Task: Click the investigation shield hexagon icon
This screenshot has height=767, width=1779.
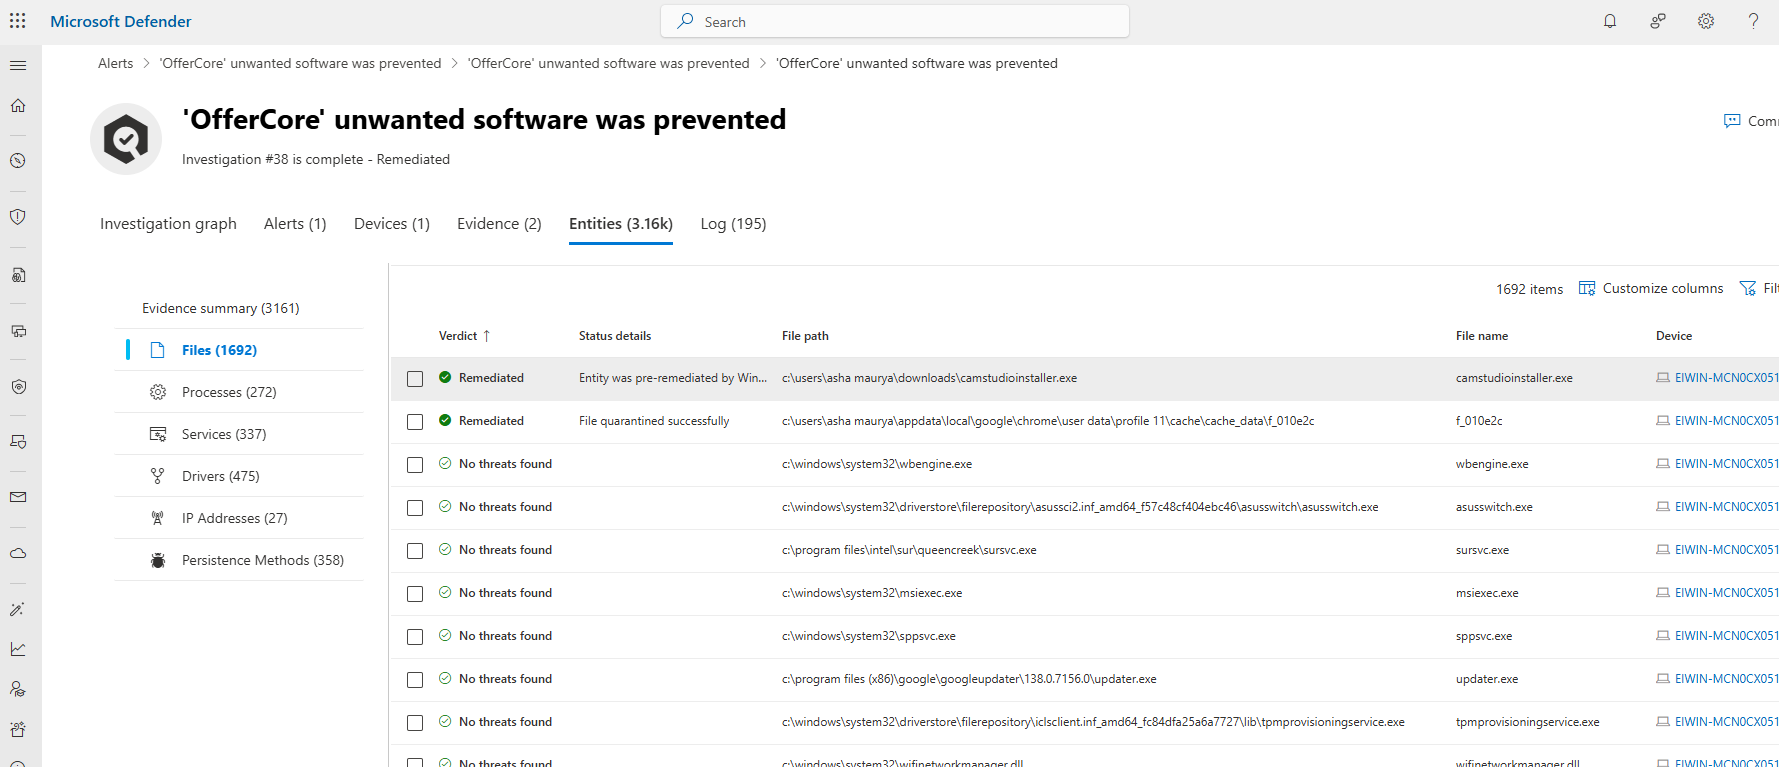Action: (x=126, y=139)
